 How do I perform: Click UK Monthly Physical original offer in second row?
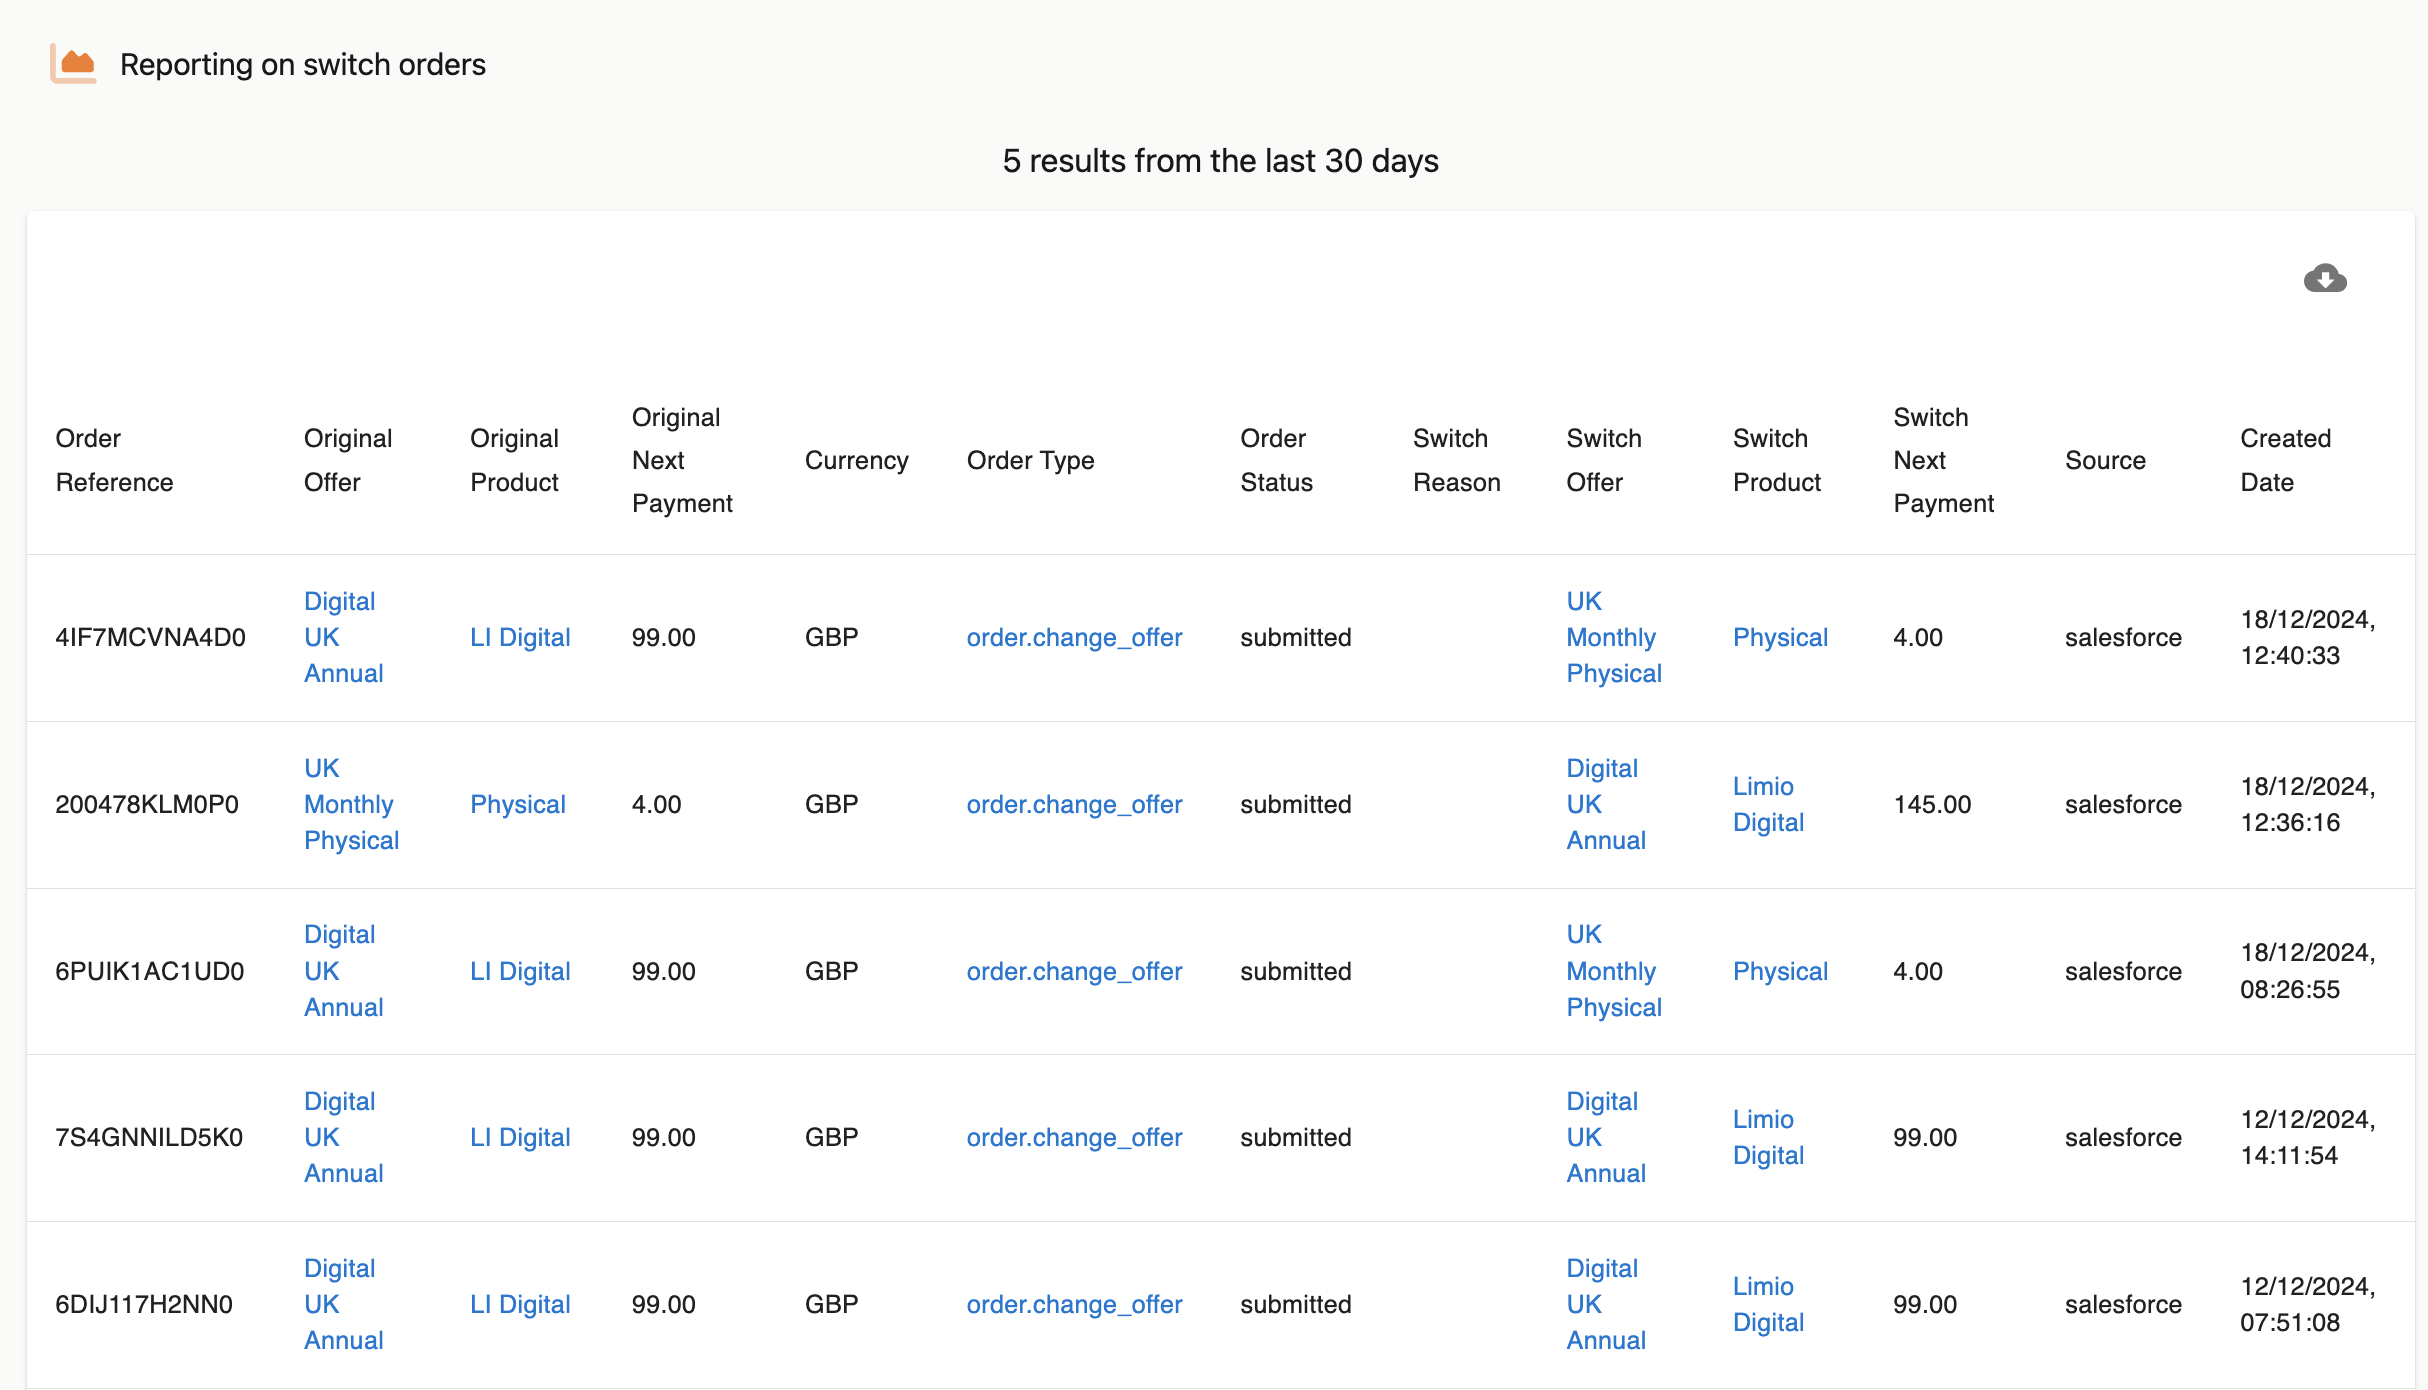click(x=351, y=804)
